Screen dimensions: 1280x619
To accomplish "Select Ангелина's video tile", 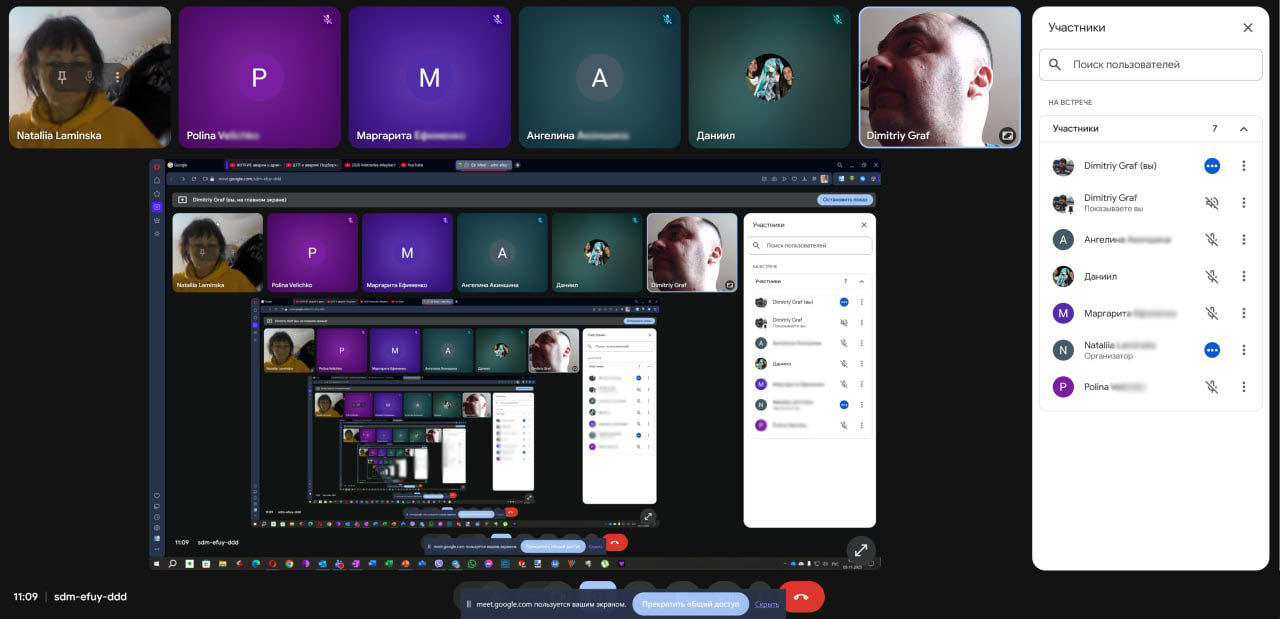I will coord(600,78).
